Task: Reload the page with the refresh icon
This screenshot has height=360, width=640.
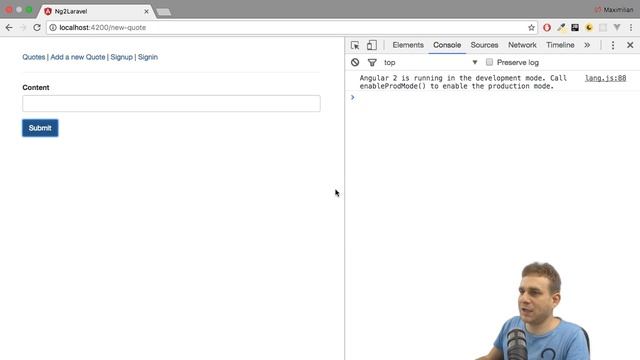Action: coord(37,27)
